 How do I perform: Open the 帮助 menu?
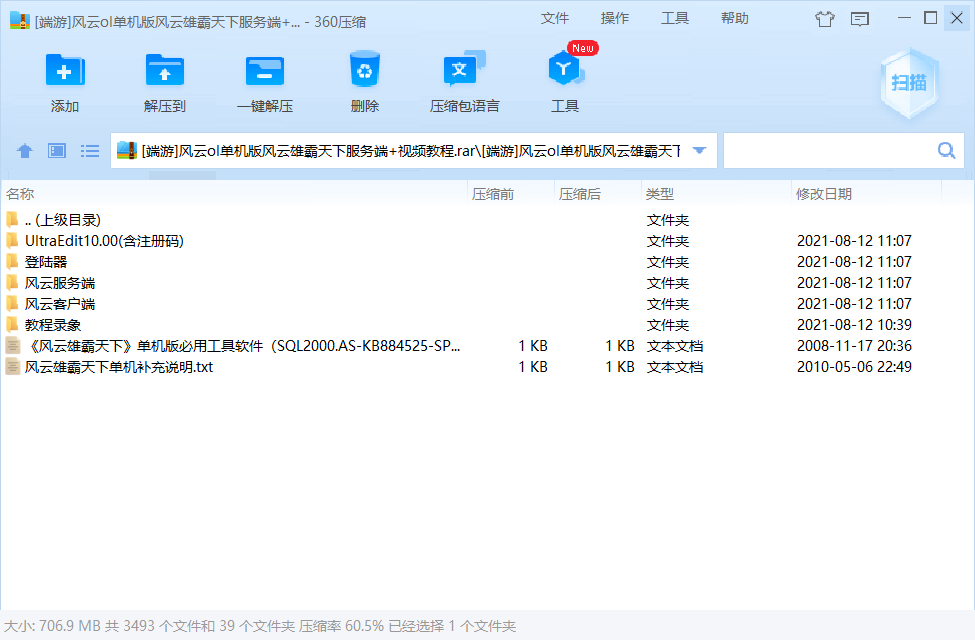(735, 19)
